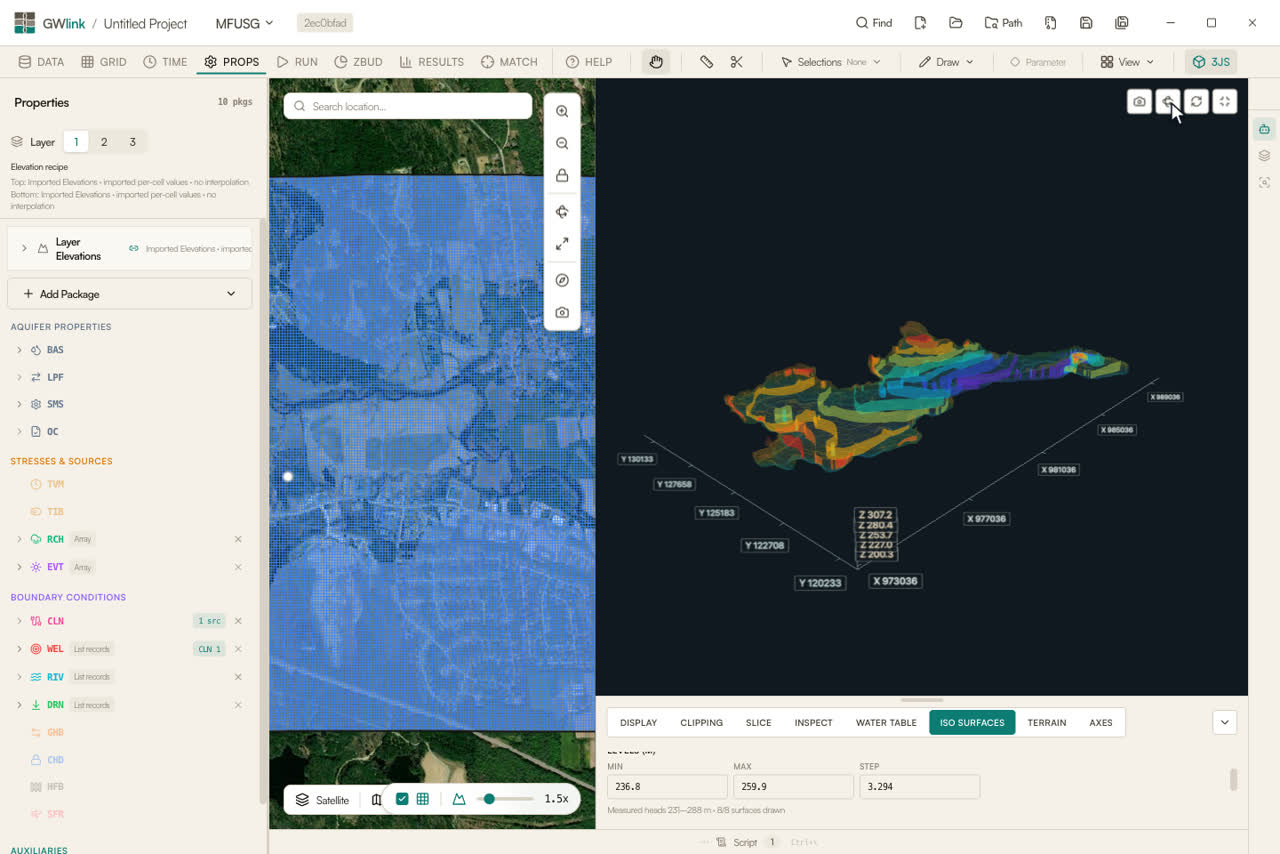This screenshot has width=1280, height=854.
Task: Click the map lock icon
Action: (x=562, y=176)
